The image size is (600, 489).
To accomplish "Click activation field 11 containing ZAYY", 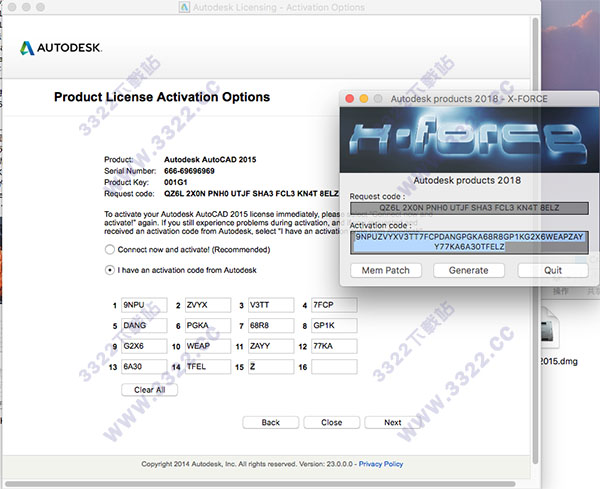I will click(x=271, y=346).
